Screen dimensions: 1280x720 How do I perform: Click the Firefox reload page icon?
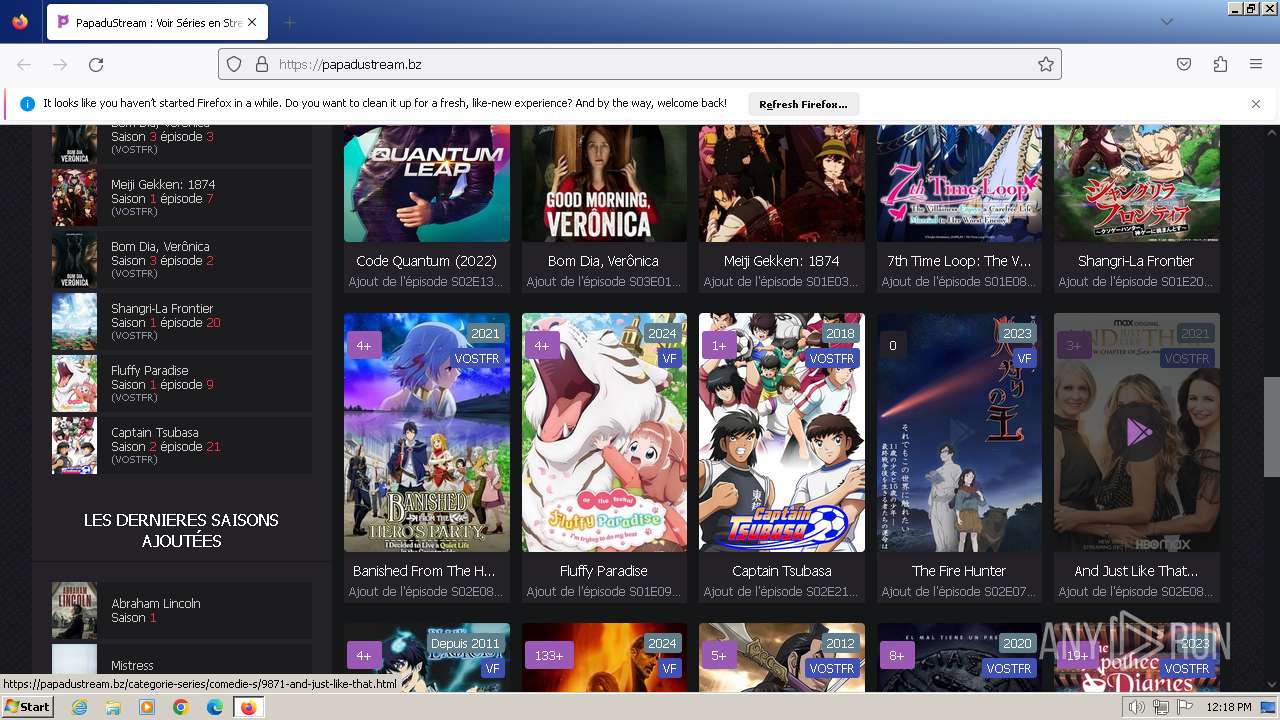pyautogui.click(x=96, y=64)
